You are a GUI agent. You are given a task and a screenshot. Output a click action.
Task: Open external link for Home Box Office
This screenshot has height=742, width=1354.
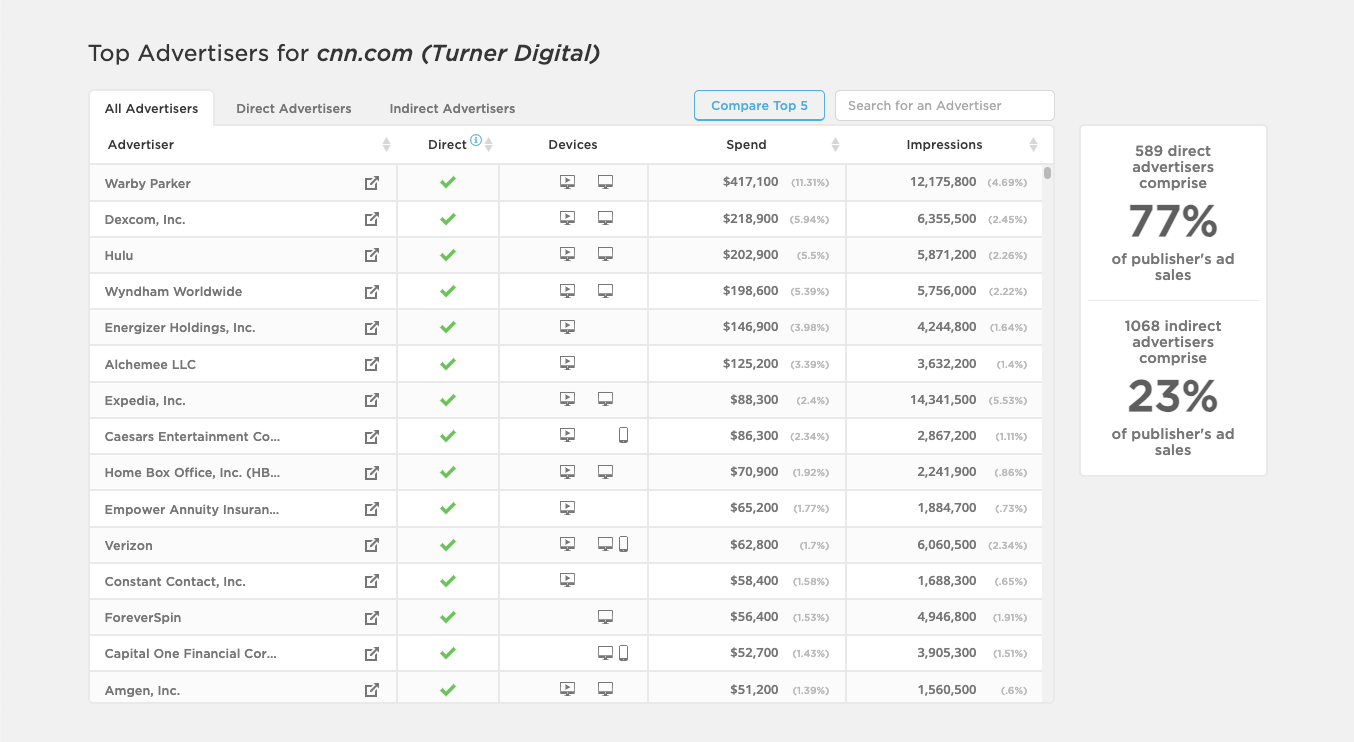[372, 472]
